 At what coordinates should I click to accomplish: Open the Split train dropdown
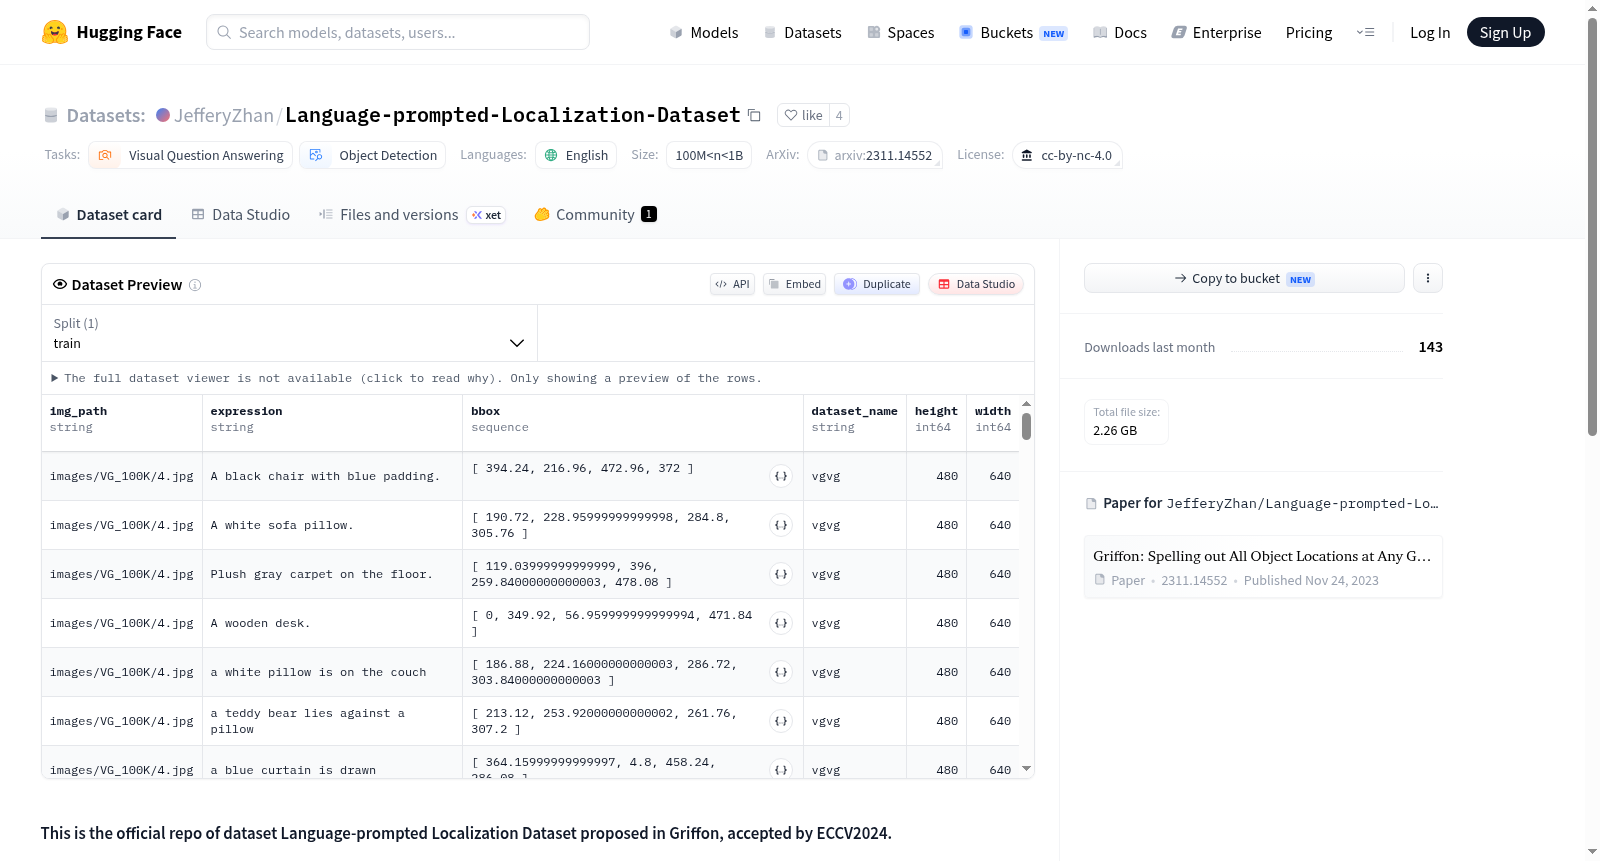point(290,333)
